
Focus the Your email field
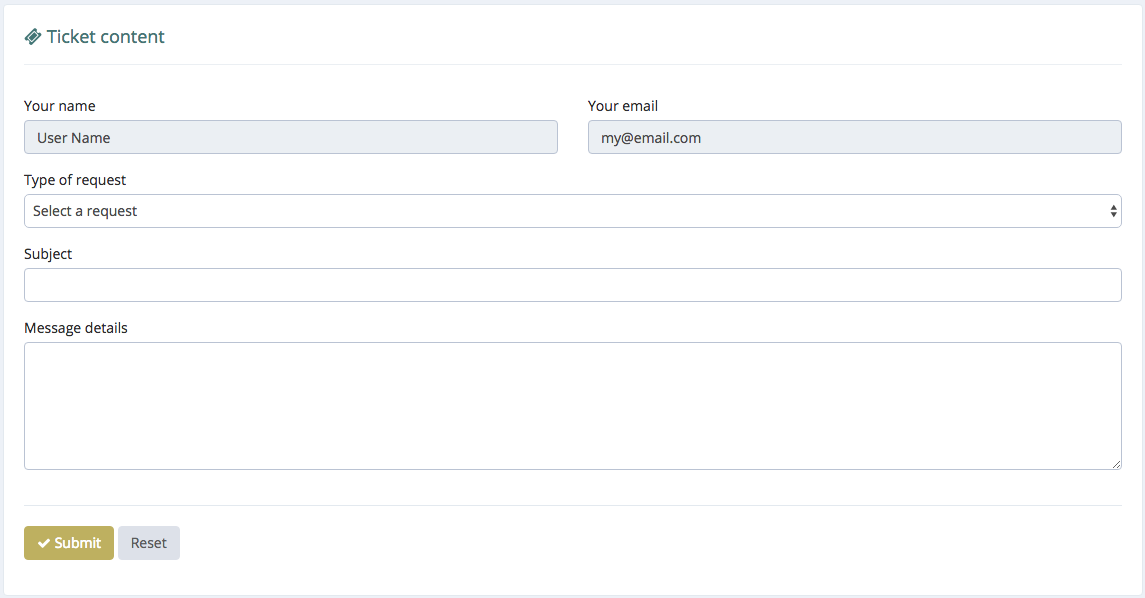pos(854,137)
